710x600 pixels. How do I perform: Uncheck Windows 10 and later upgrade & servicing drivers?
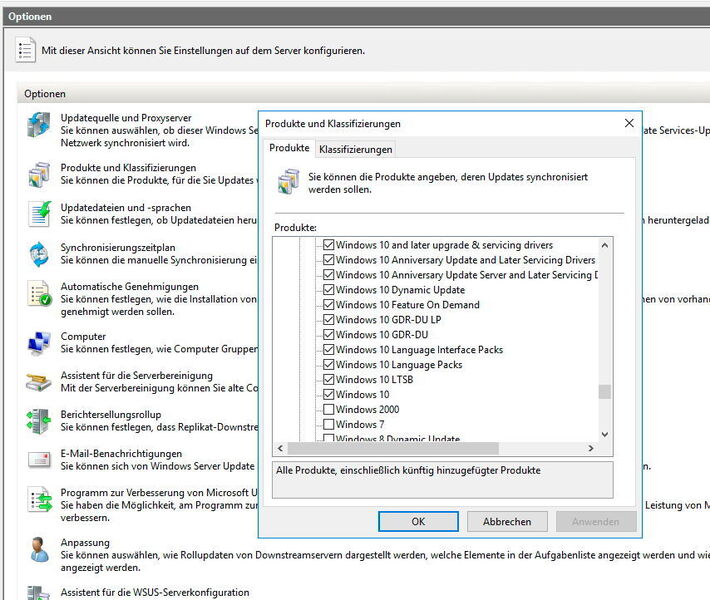[329, 245]
